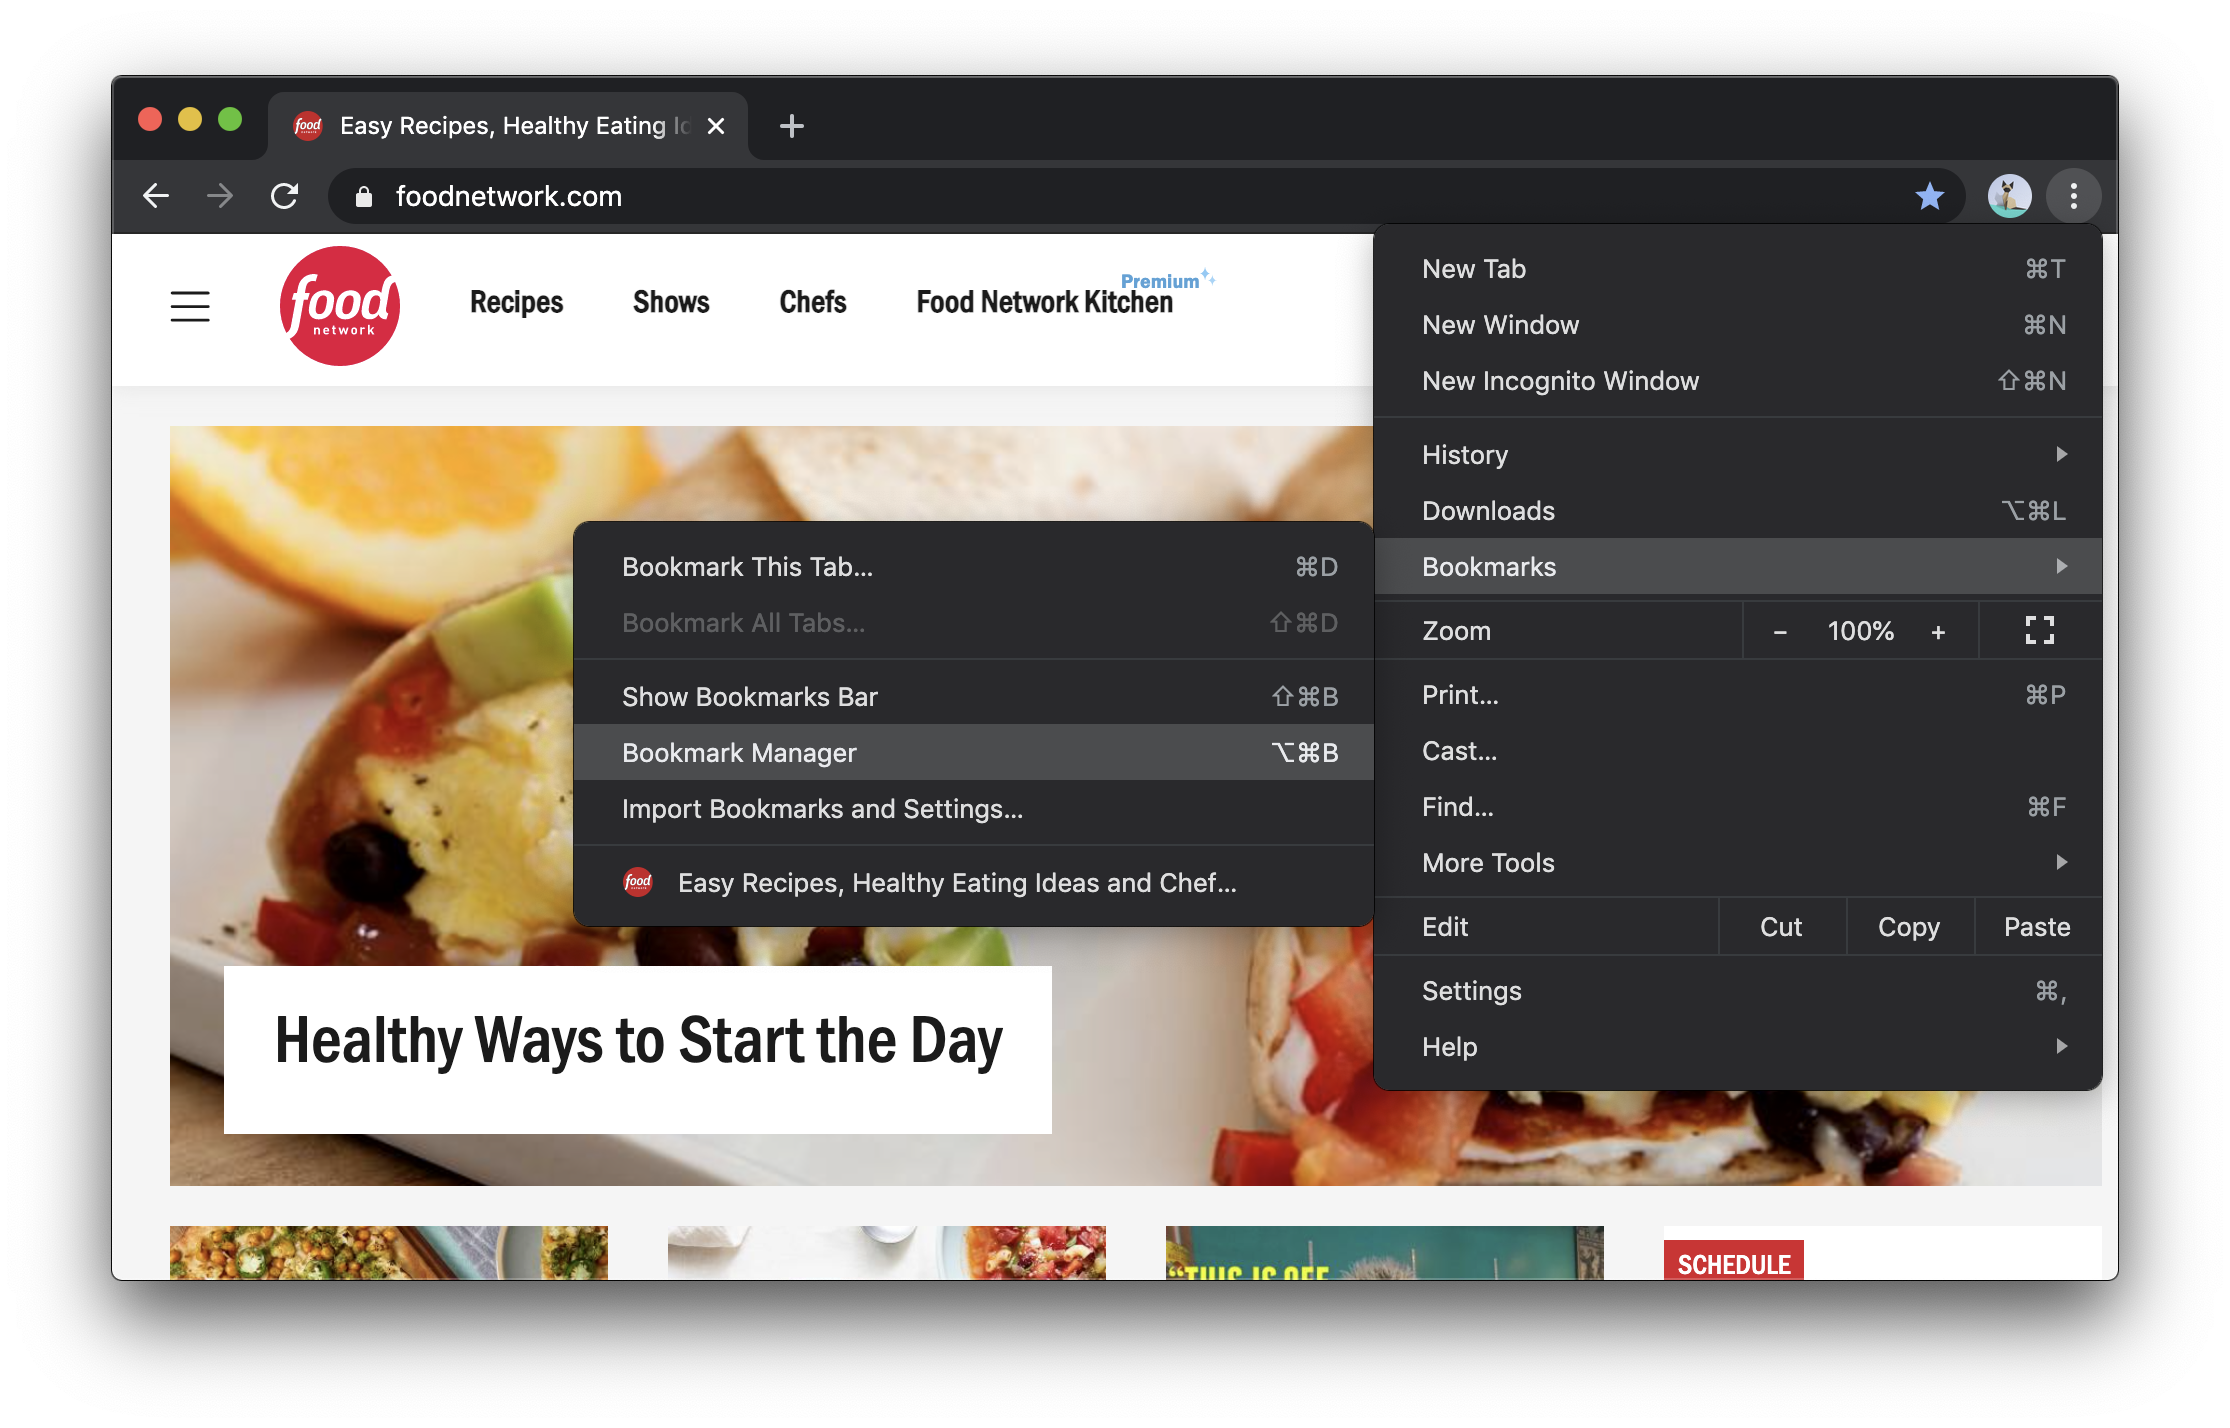2230x1428 pixels.
Task: Click Healthy Ways to Start the Day headline
Action: (638, 1041)
